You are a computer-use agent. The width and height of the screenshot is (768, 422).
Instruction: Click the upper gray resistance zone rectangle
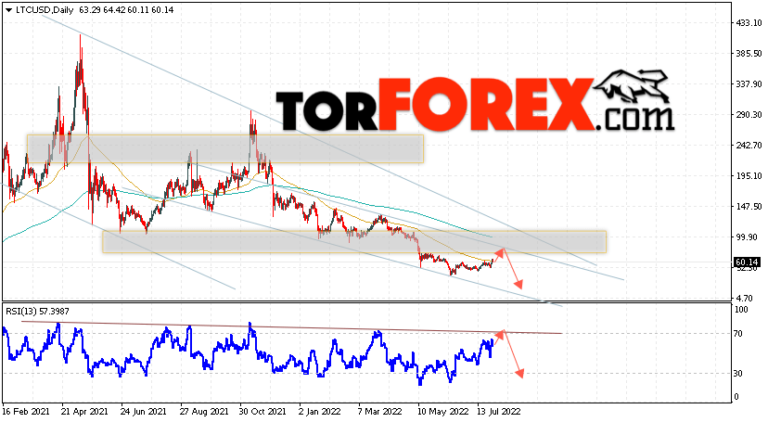coord(225,148)
